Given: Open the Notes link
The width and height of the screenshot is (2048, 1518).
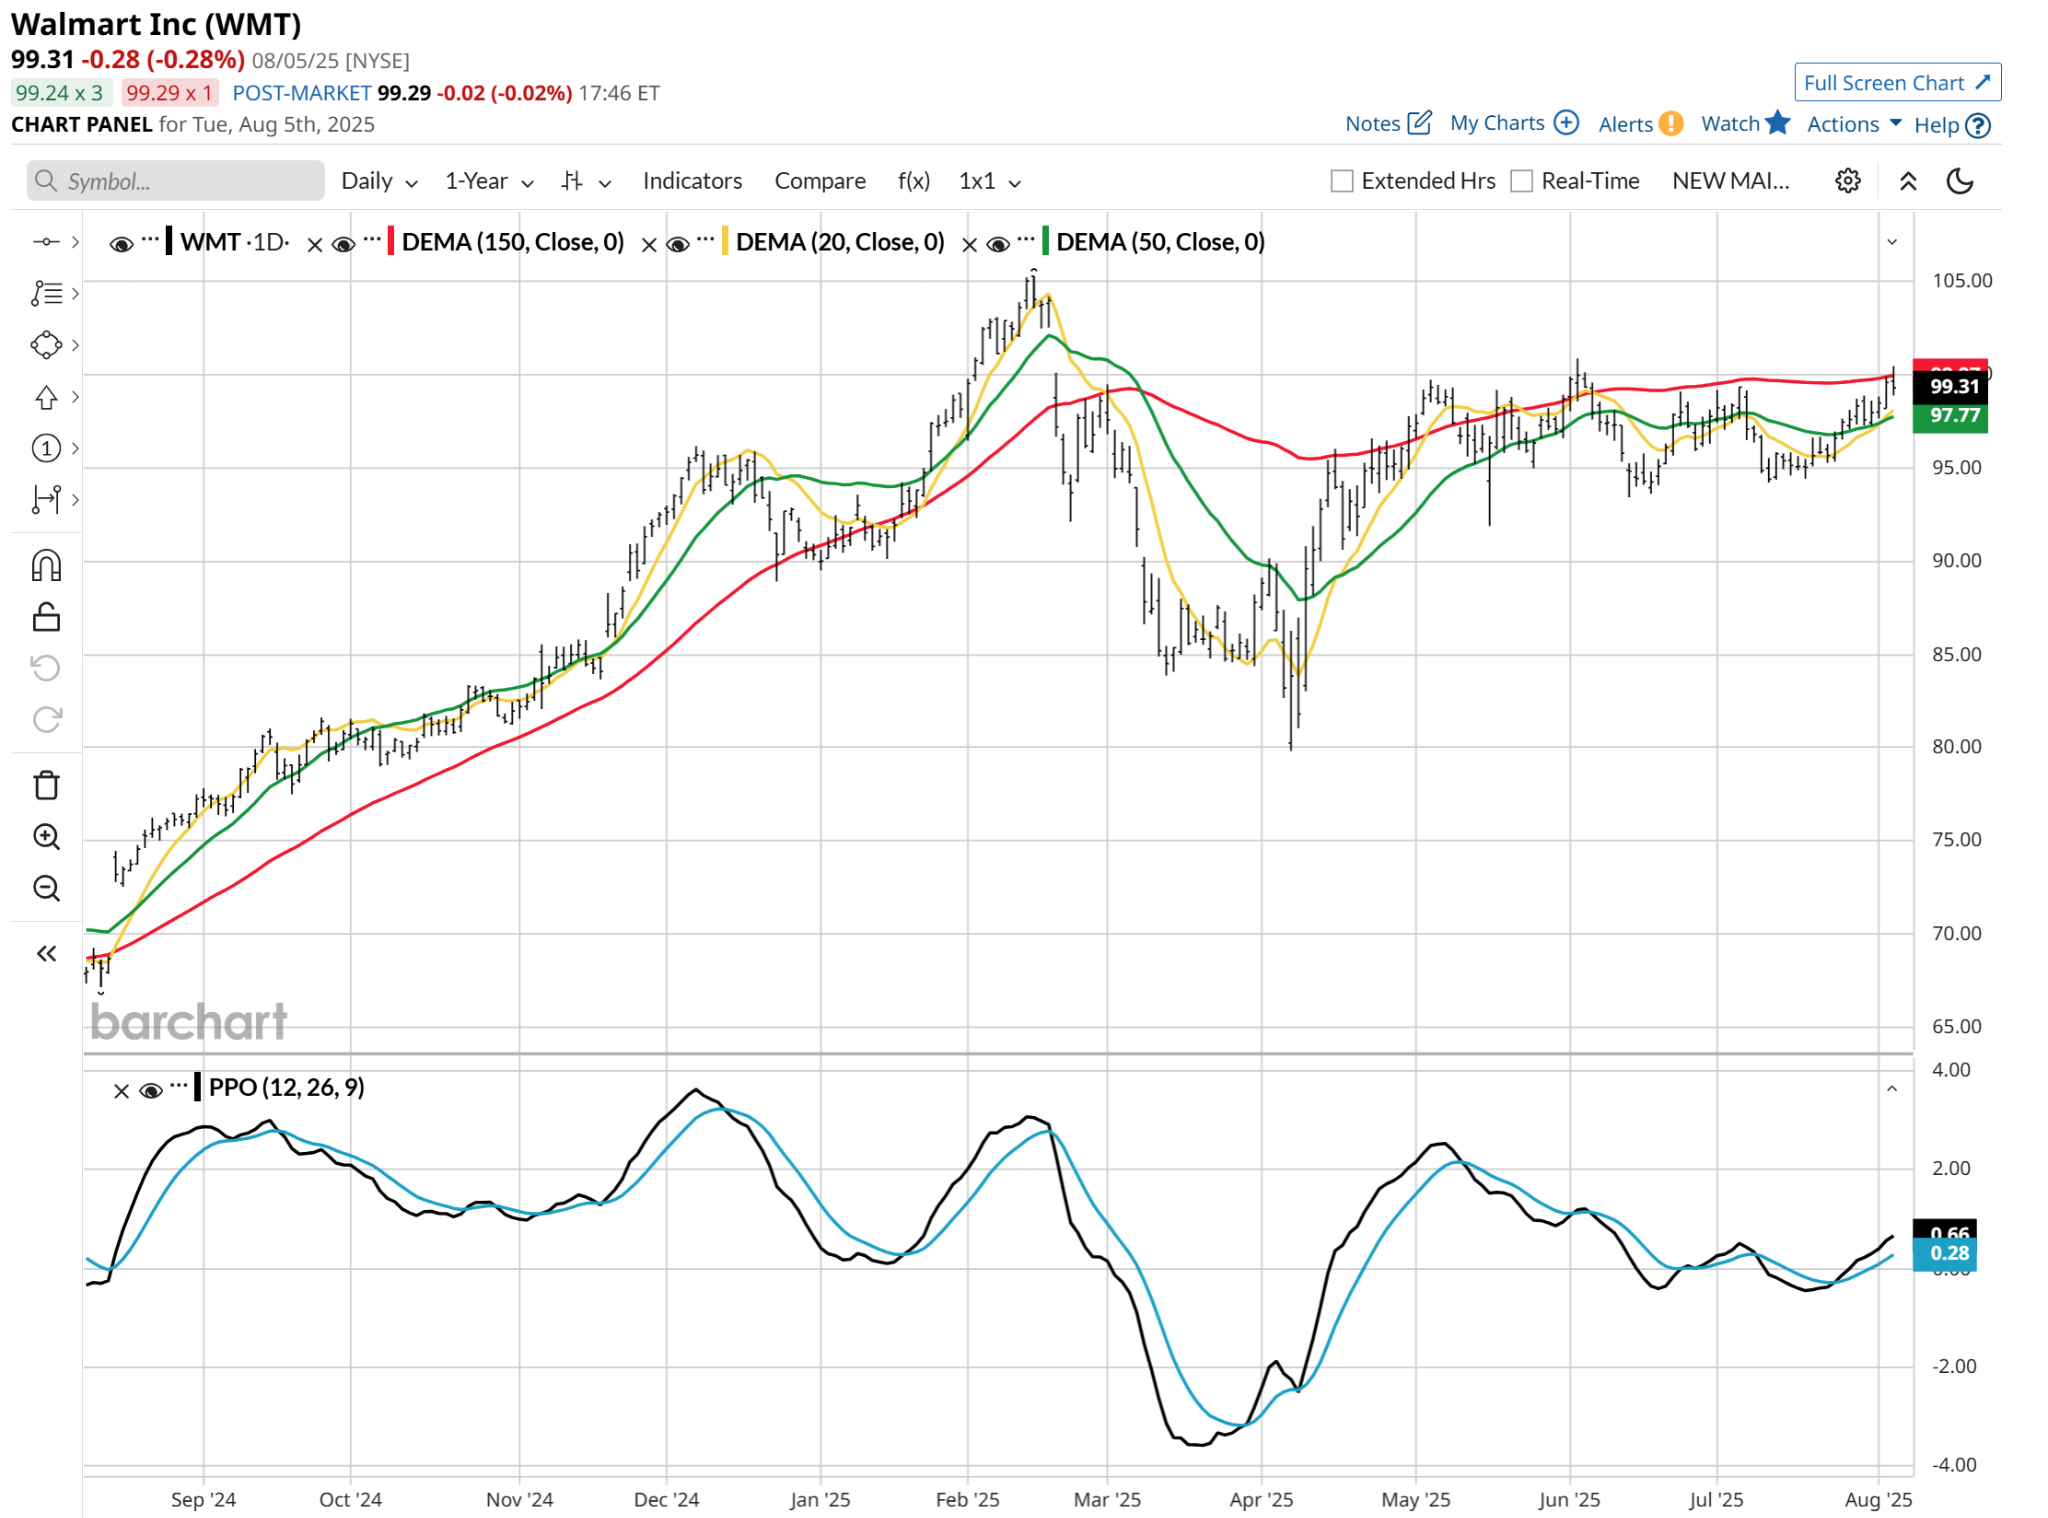Looking at the screenshot, I should tap(1372, 124).
